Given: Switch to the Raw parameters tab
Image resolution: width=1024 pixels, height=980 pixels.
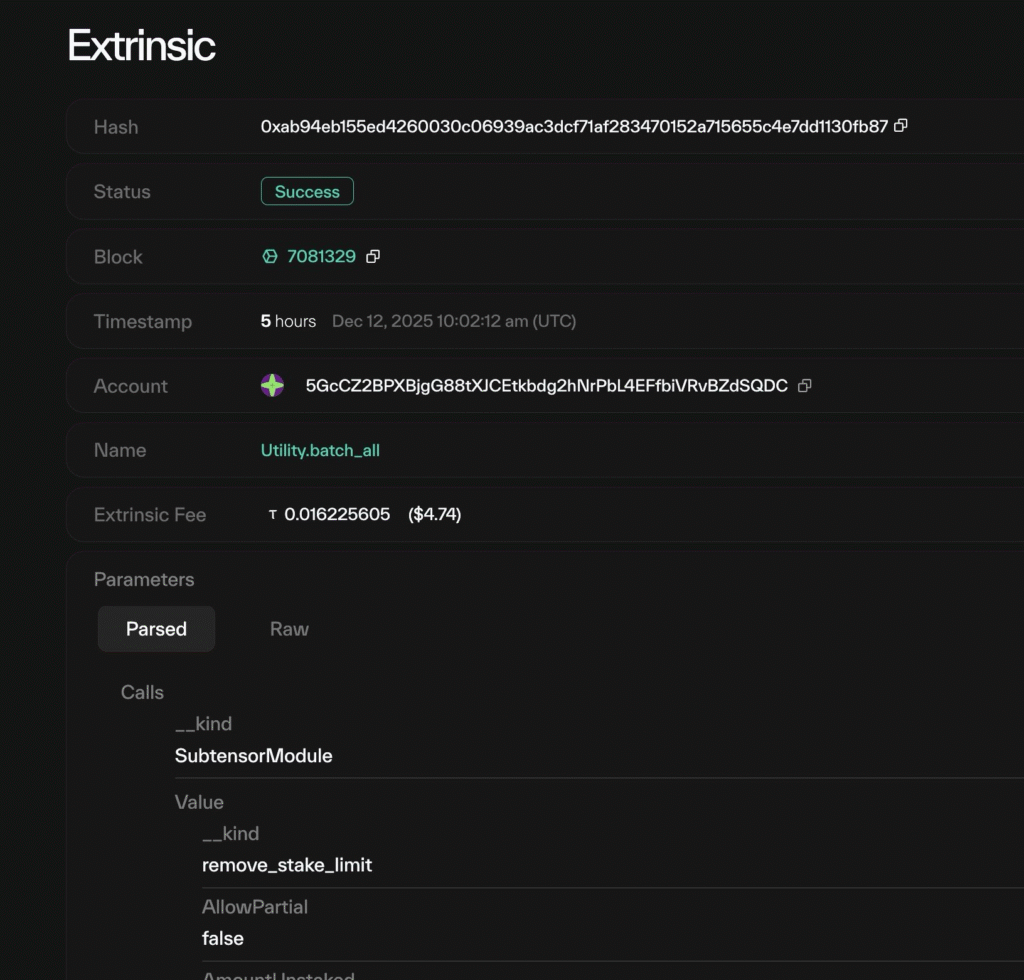Looking at the screenshot, I should (x=289, y=629).
